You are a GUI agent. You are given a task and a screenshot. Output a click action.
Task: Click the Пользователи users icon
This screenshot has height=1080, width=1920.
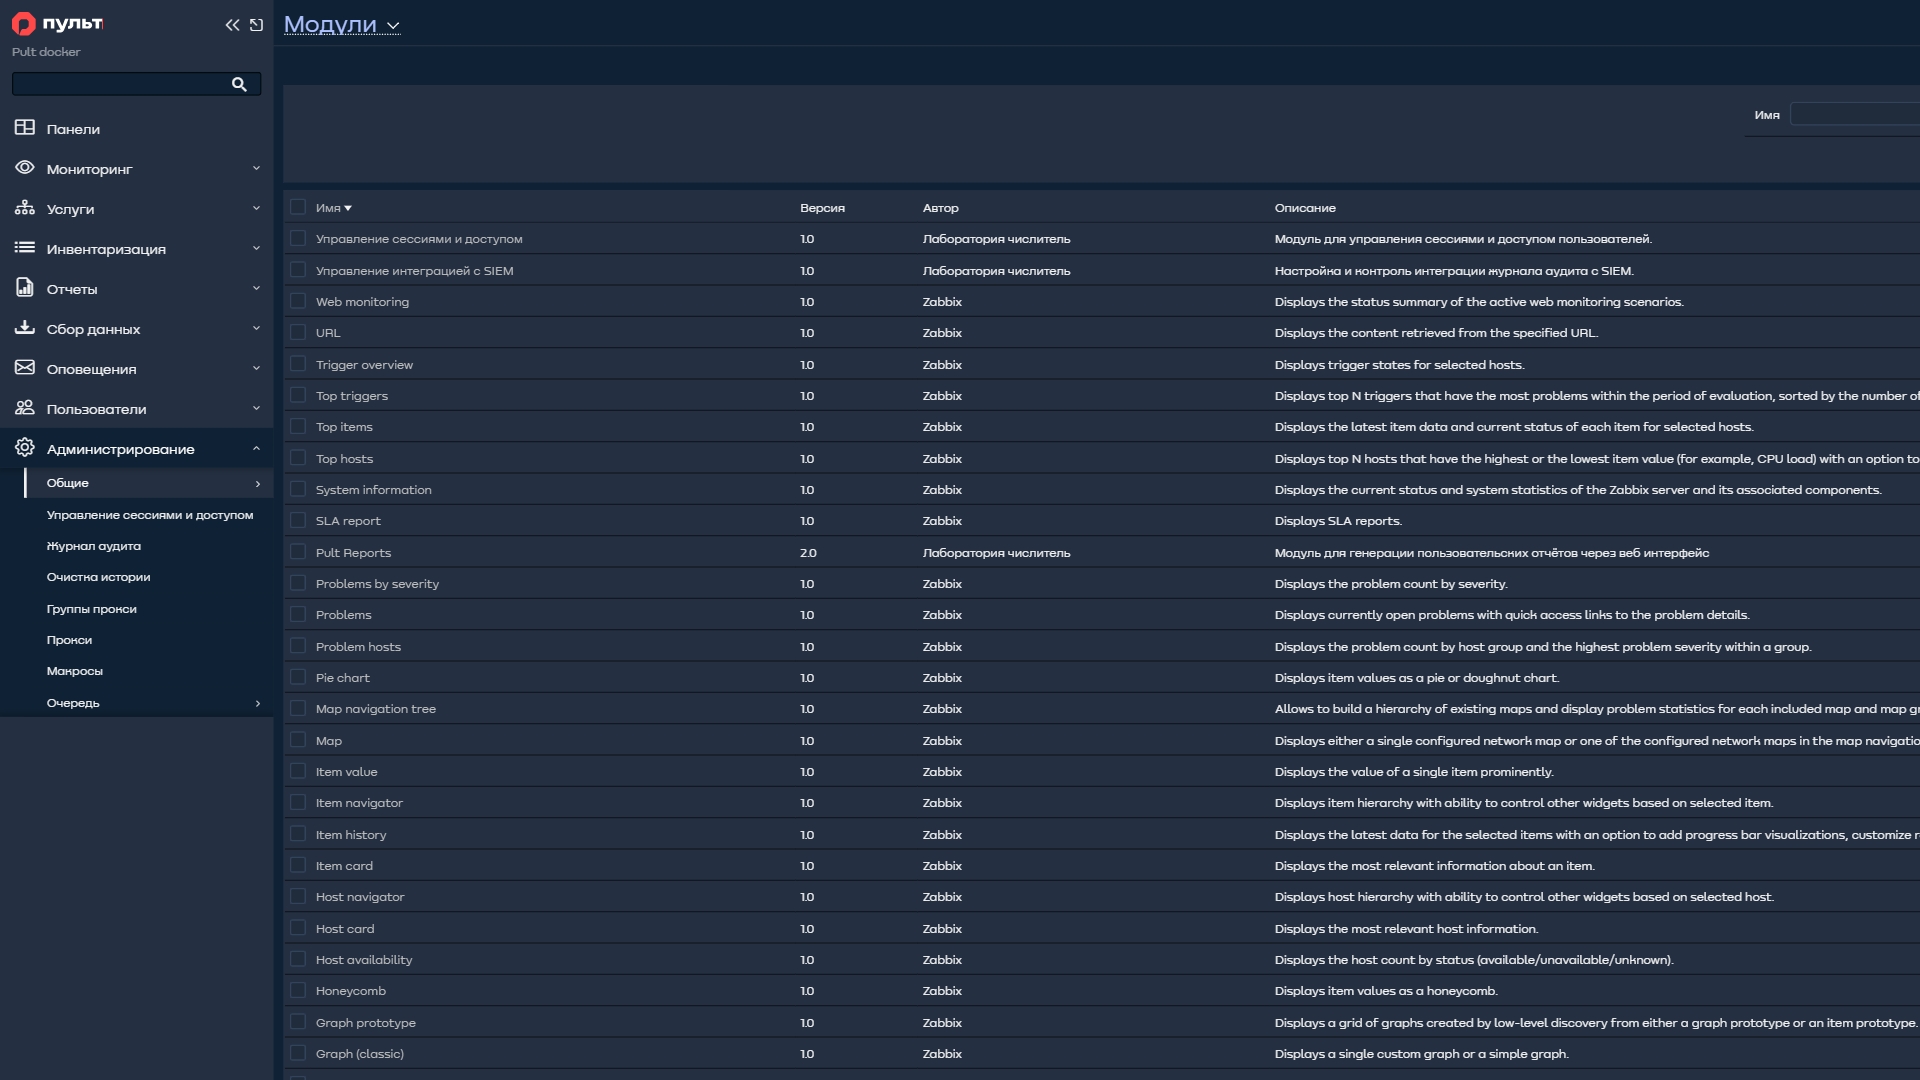tap(25, 407)
